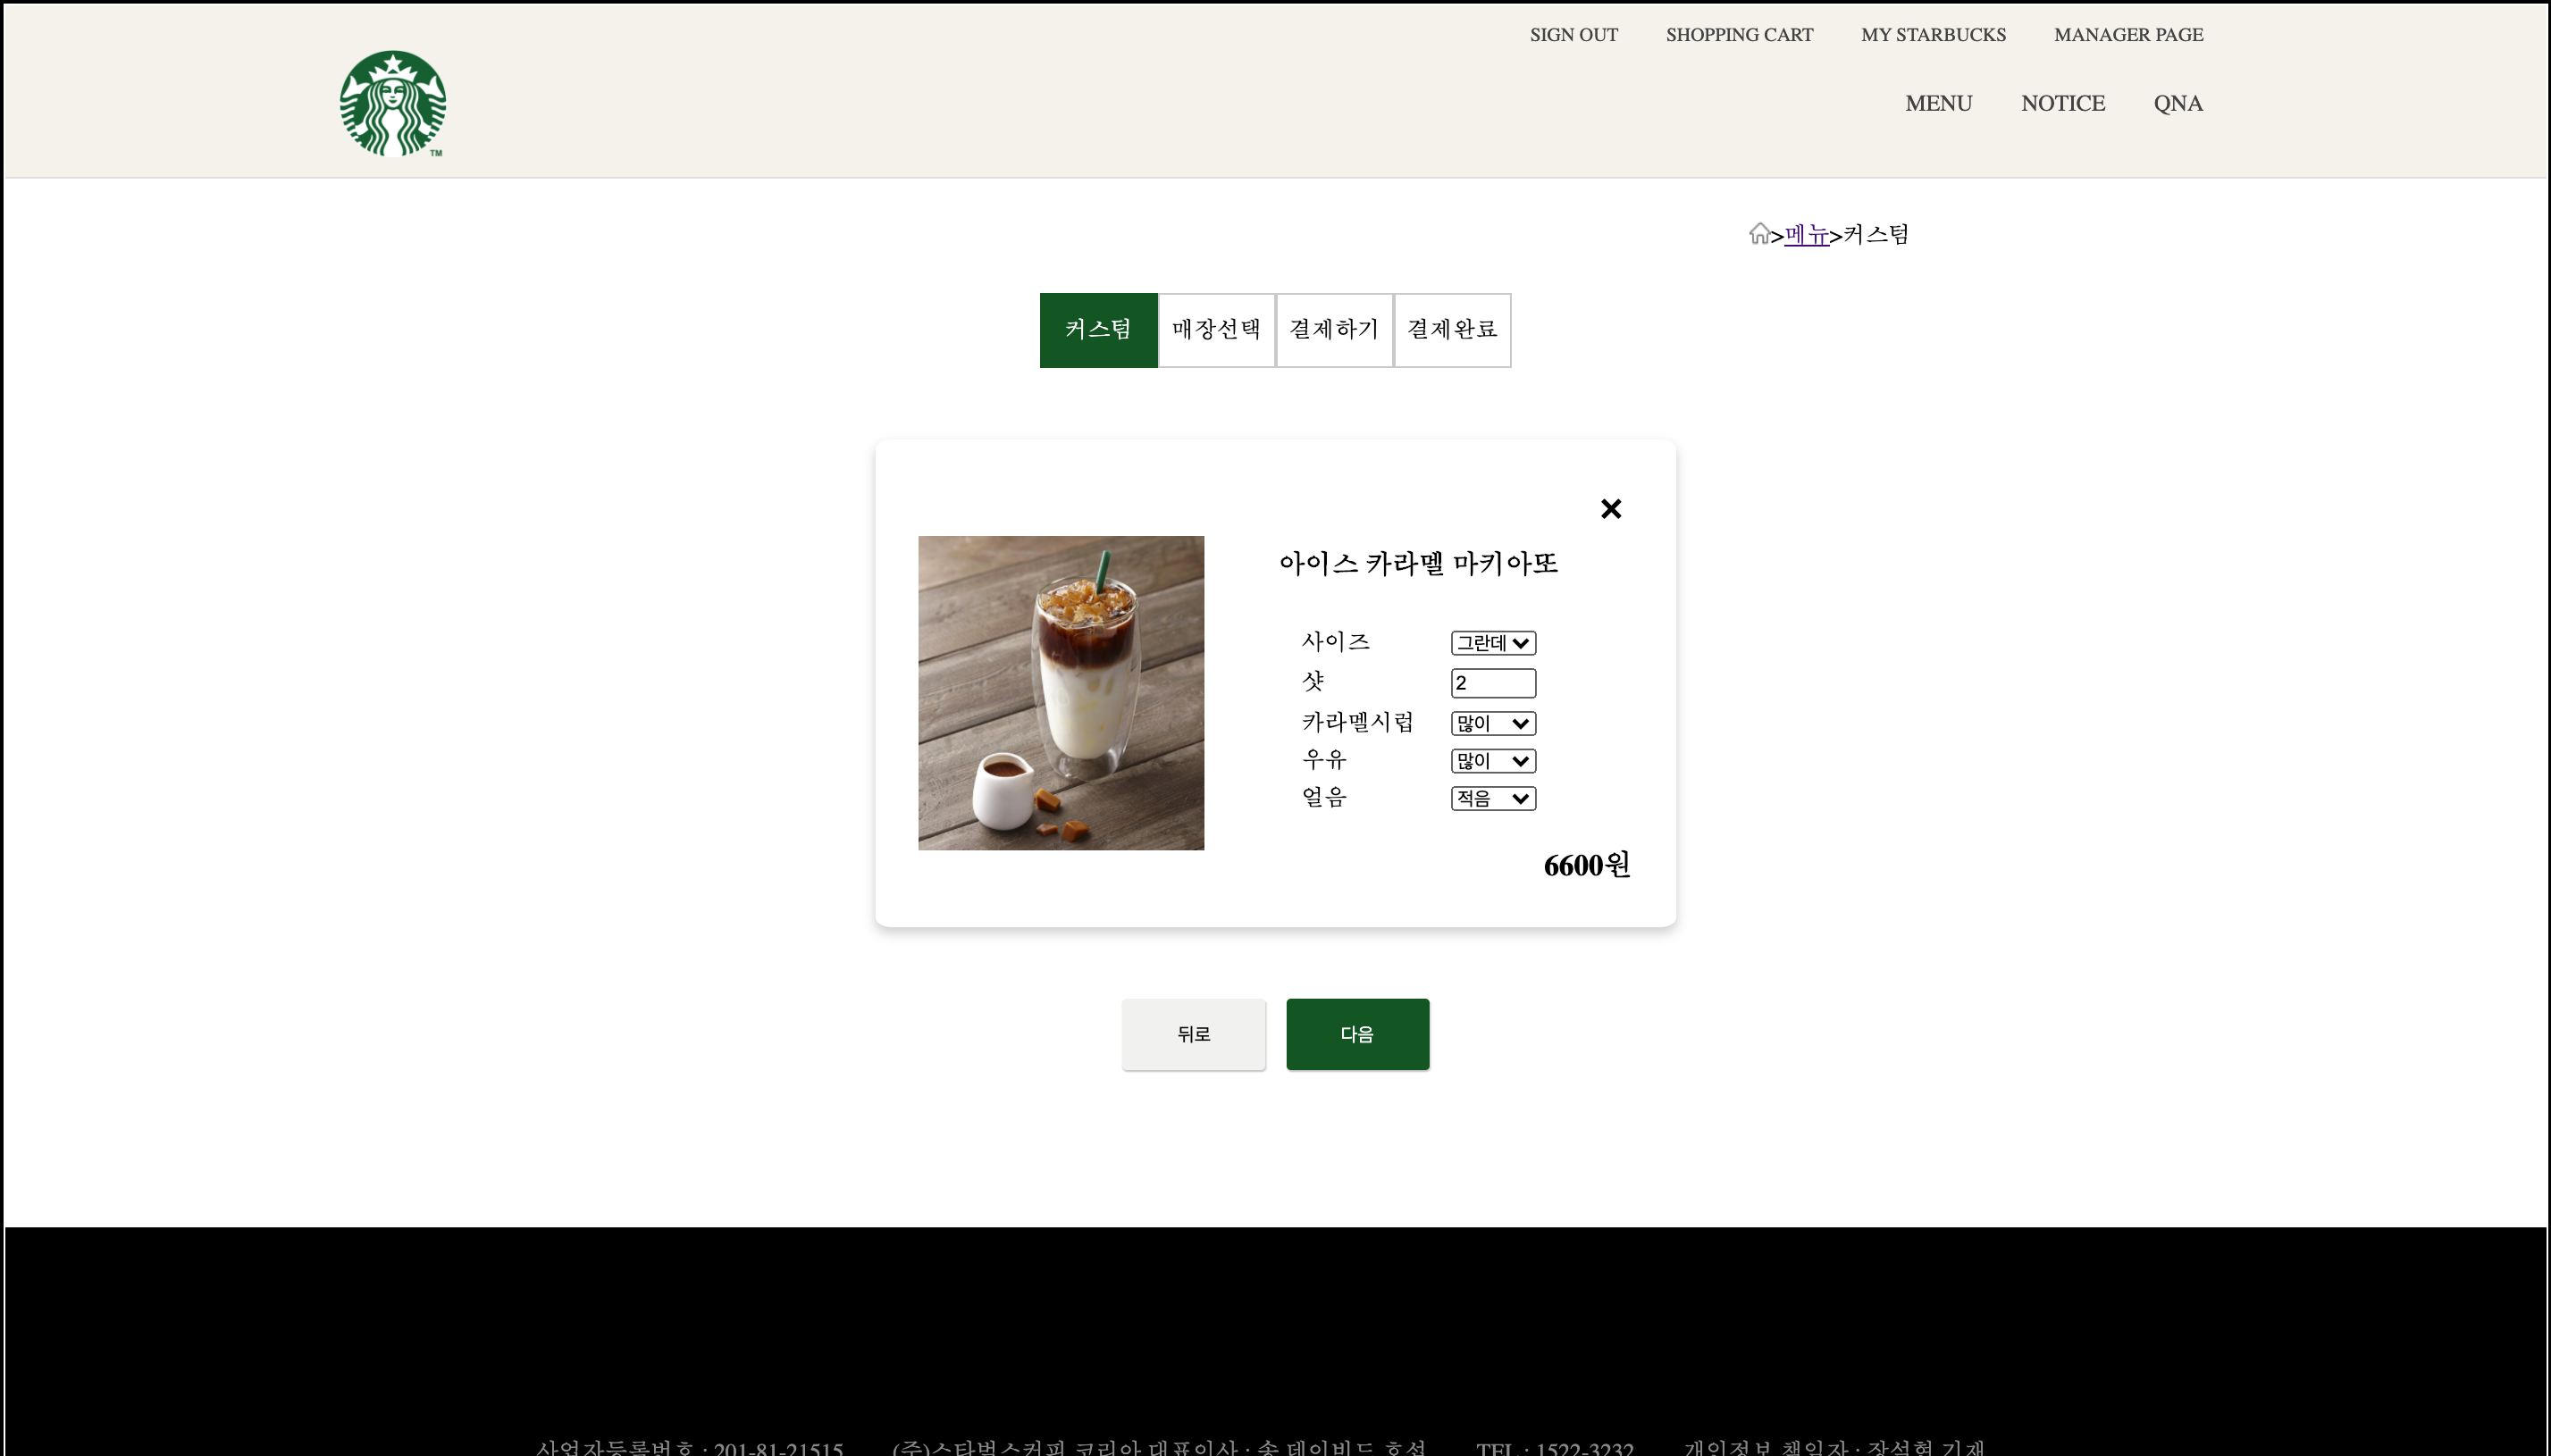Open the 카라멜시럽 dropdown
2551x1456 pixels.
(x=1491, y=723)
